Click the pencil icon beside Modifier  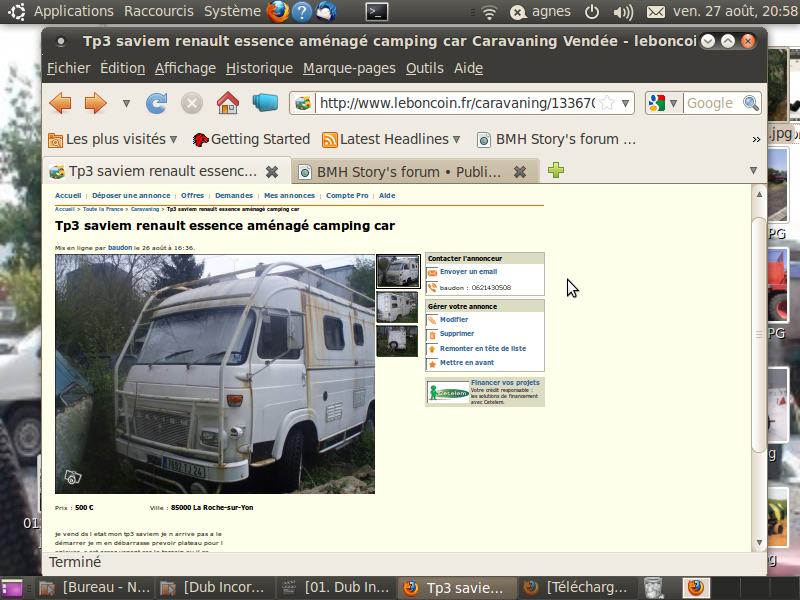[432, 320]
